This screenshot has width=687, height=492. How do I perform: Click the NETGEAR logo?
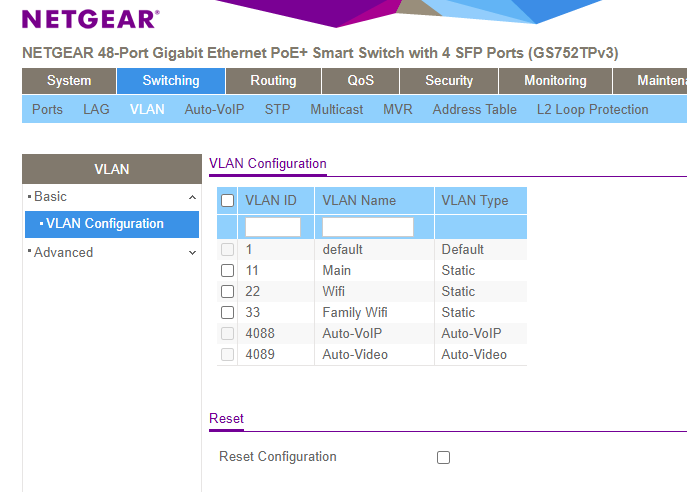coord(91,19)
